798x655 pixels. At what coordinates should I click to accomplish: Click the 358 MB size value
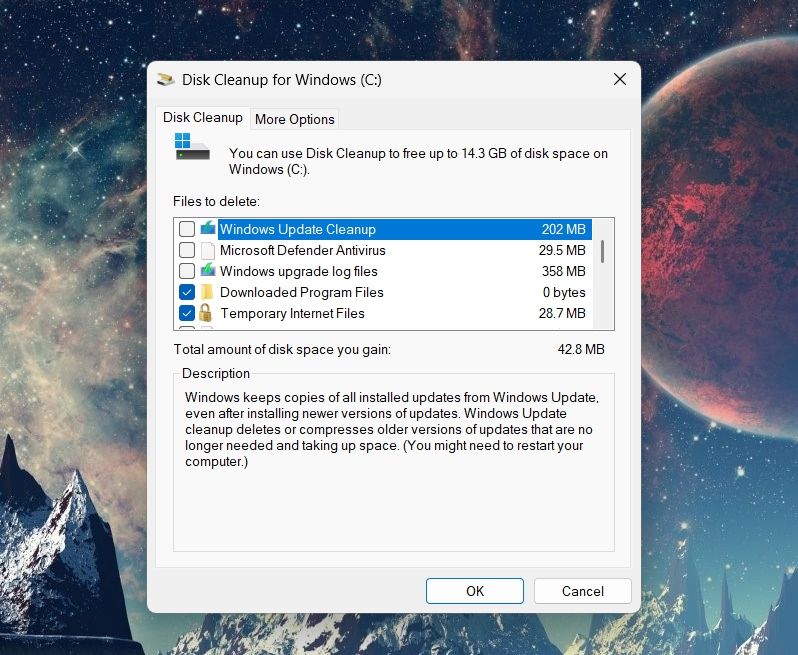click(563, 271)
